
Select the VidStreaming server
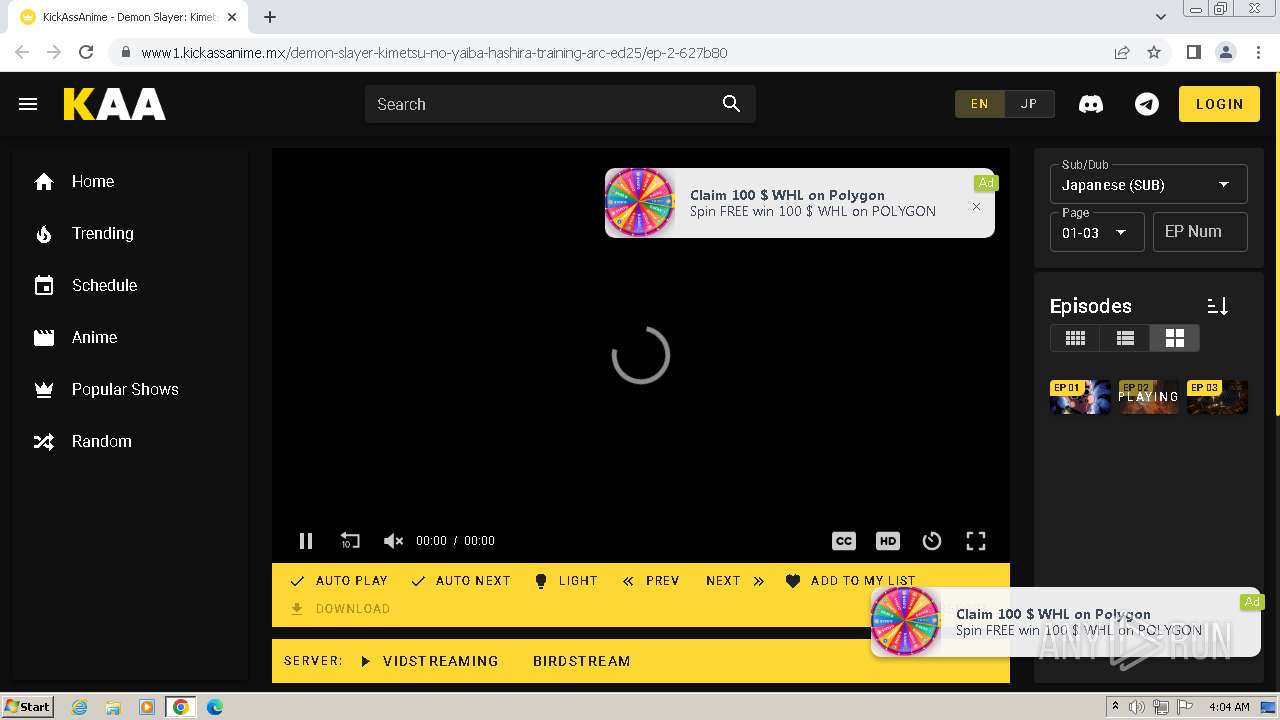pos(429,661)
